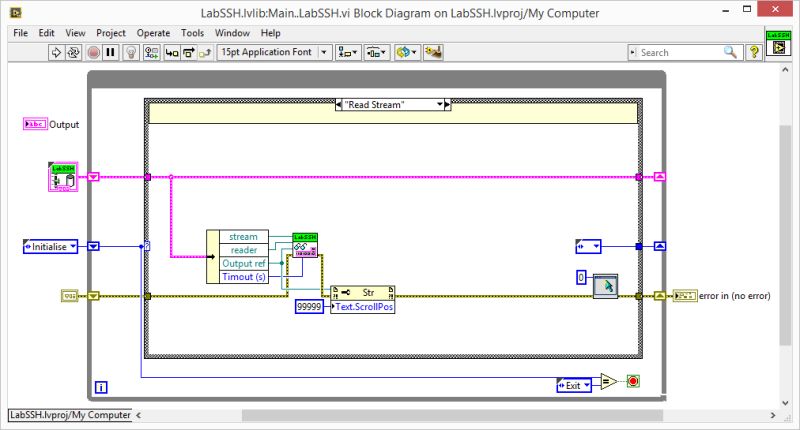Image resolution: width=800 pixels, height=430 pixels.
Task: Show the Context Help window
Action: [754, 52]
